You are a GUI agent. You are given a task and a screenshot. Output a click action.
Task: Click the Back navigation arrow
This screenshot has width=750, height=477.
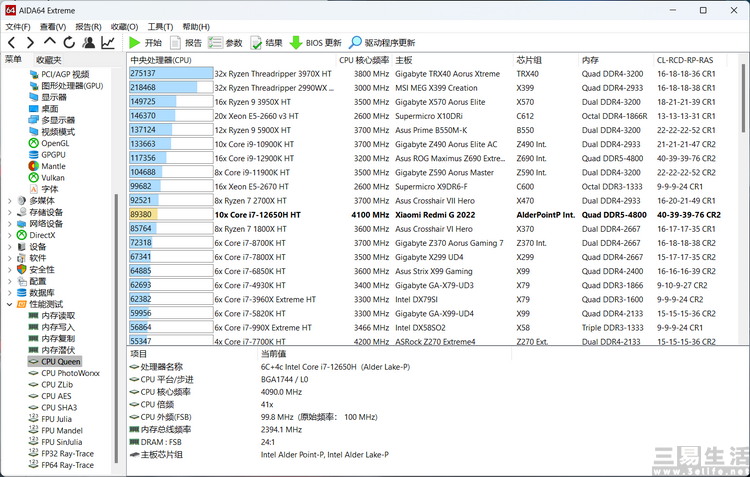[12, 43]
